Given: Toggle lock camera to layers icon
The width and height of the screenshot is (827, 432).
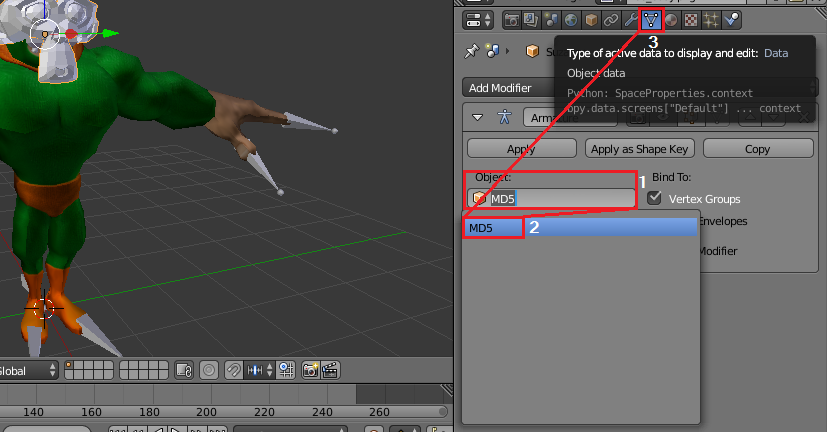Looking at the screenshot, I should point(184,370).
